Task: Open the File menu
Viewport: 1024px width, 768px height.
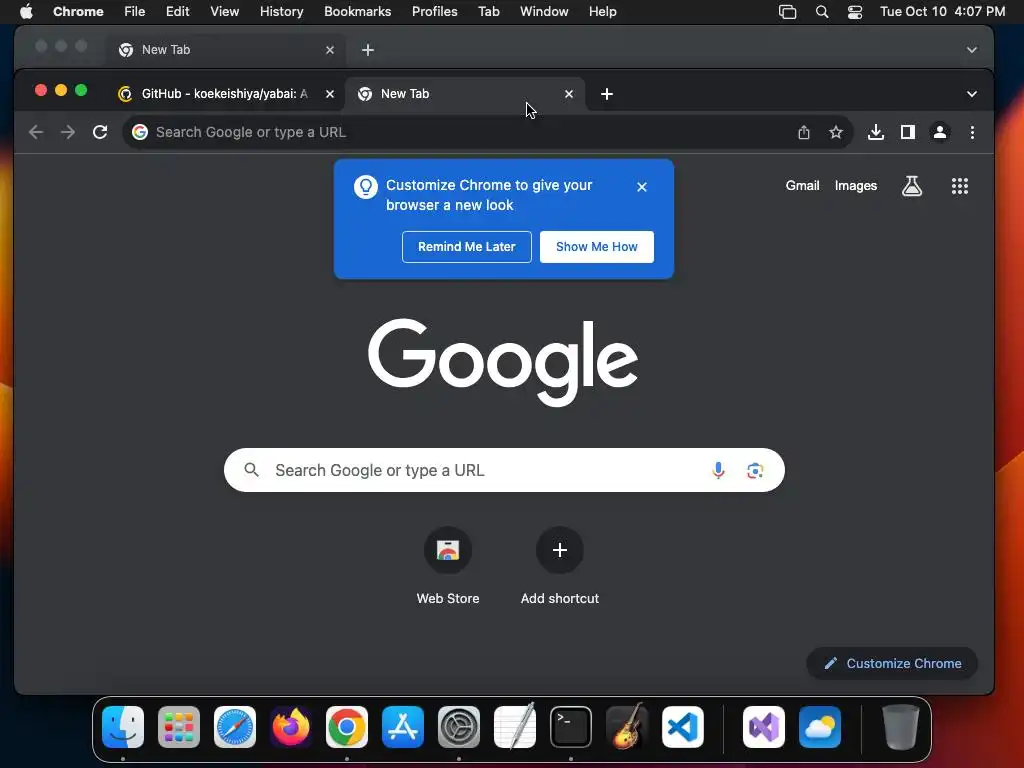Action: [x=135, y=12]
